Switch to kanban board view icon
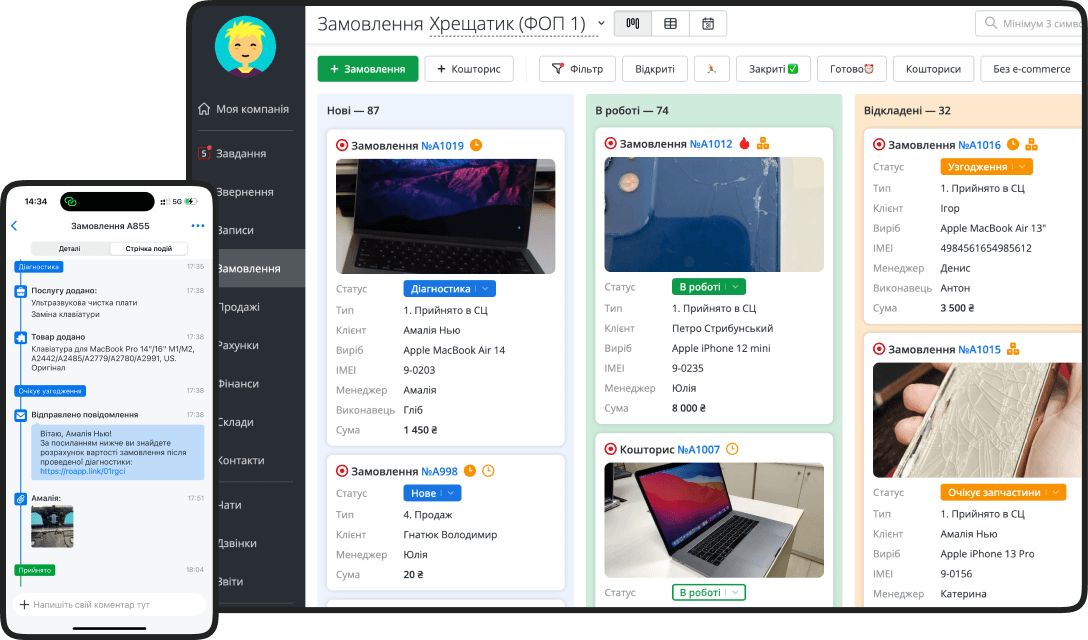The height and width of the screenshot is (640, 1088). tap(633, 24)
